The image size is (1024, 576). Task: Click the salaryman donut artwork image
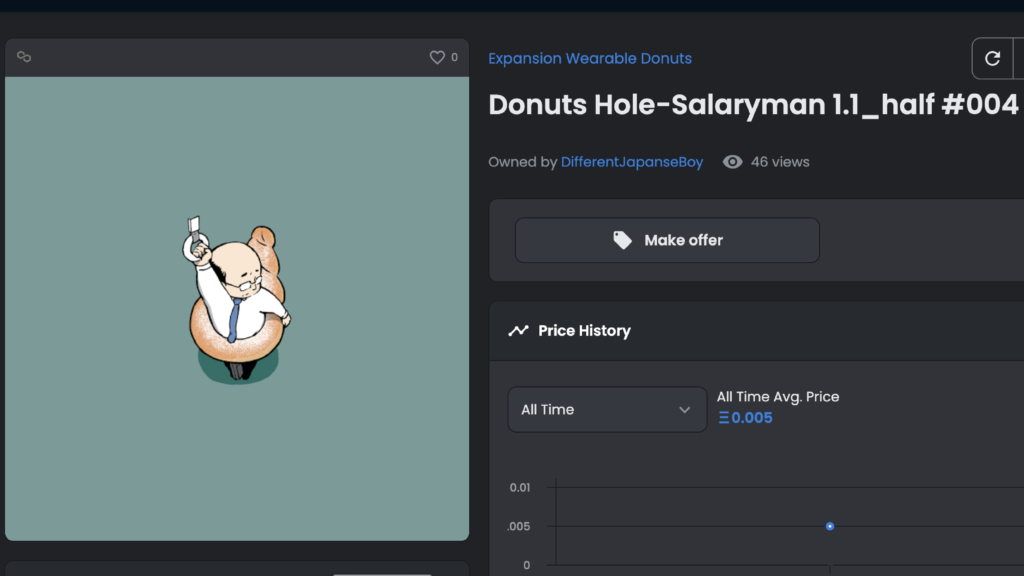[237, 308]
